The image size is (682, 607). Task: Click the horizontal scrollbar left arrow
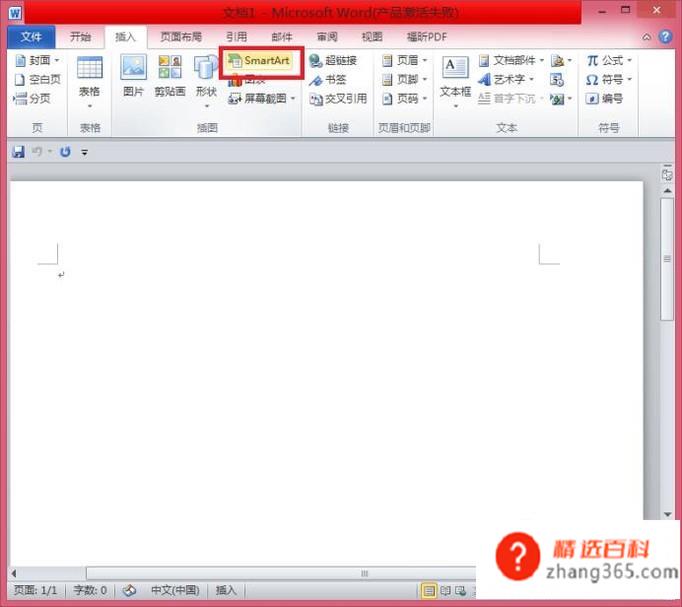click(x=14, y=574)
